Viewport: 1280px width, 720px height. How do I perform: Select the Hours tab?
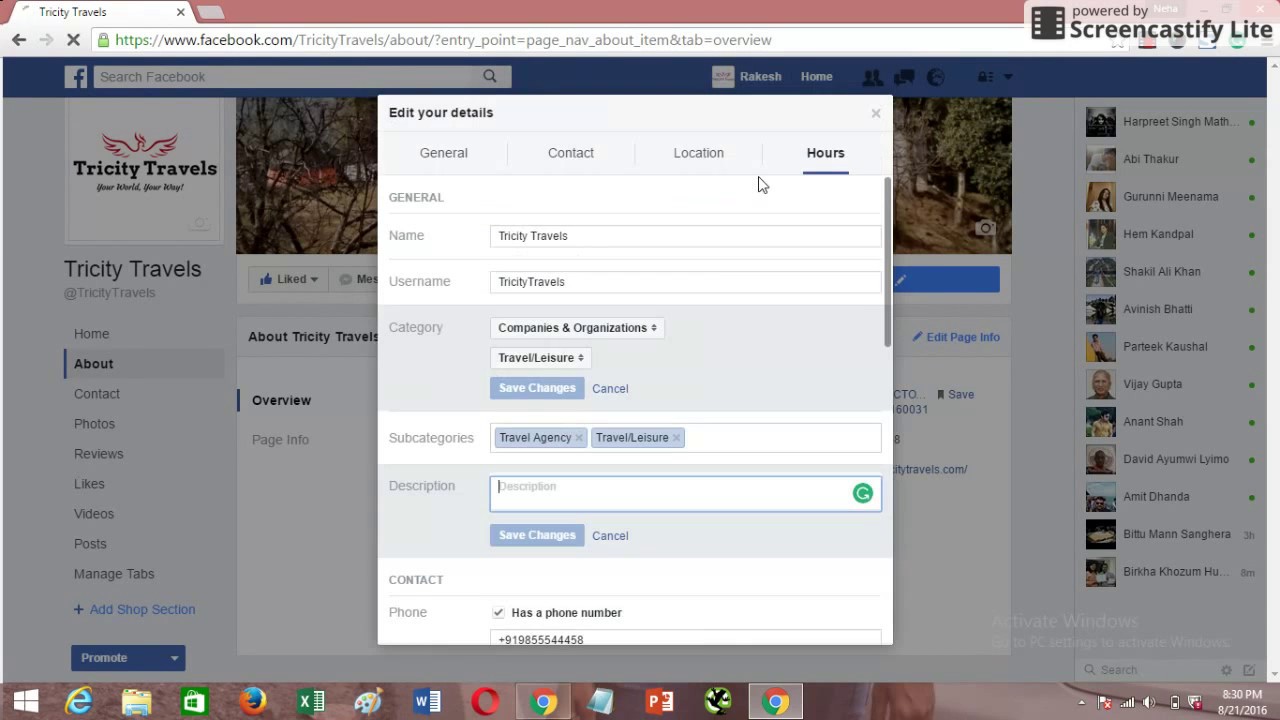point(825,153)
